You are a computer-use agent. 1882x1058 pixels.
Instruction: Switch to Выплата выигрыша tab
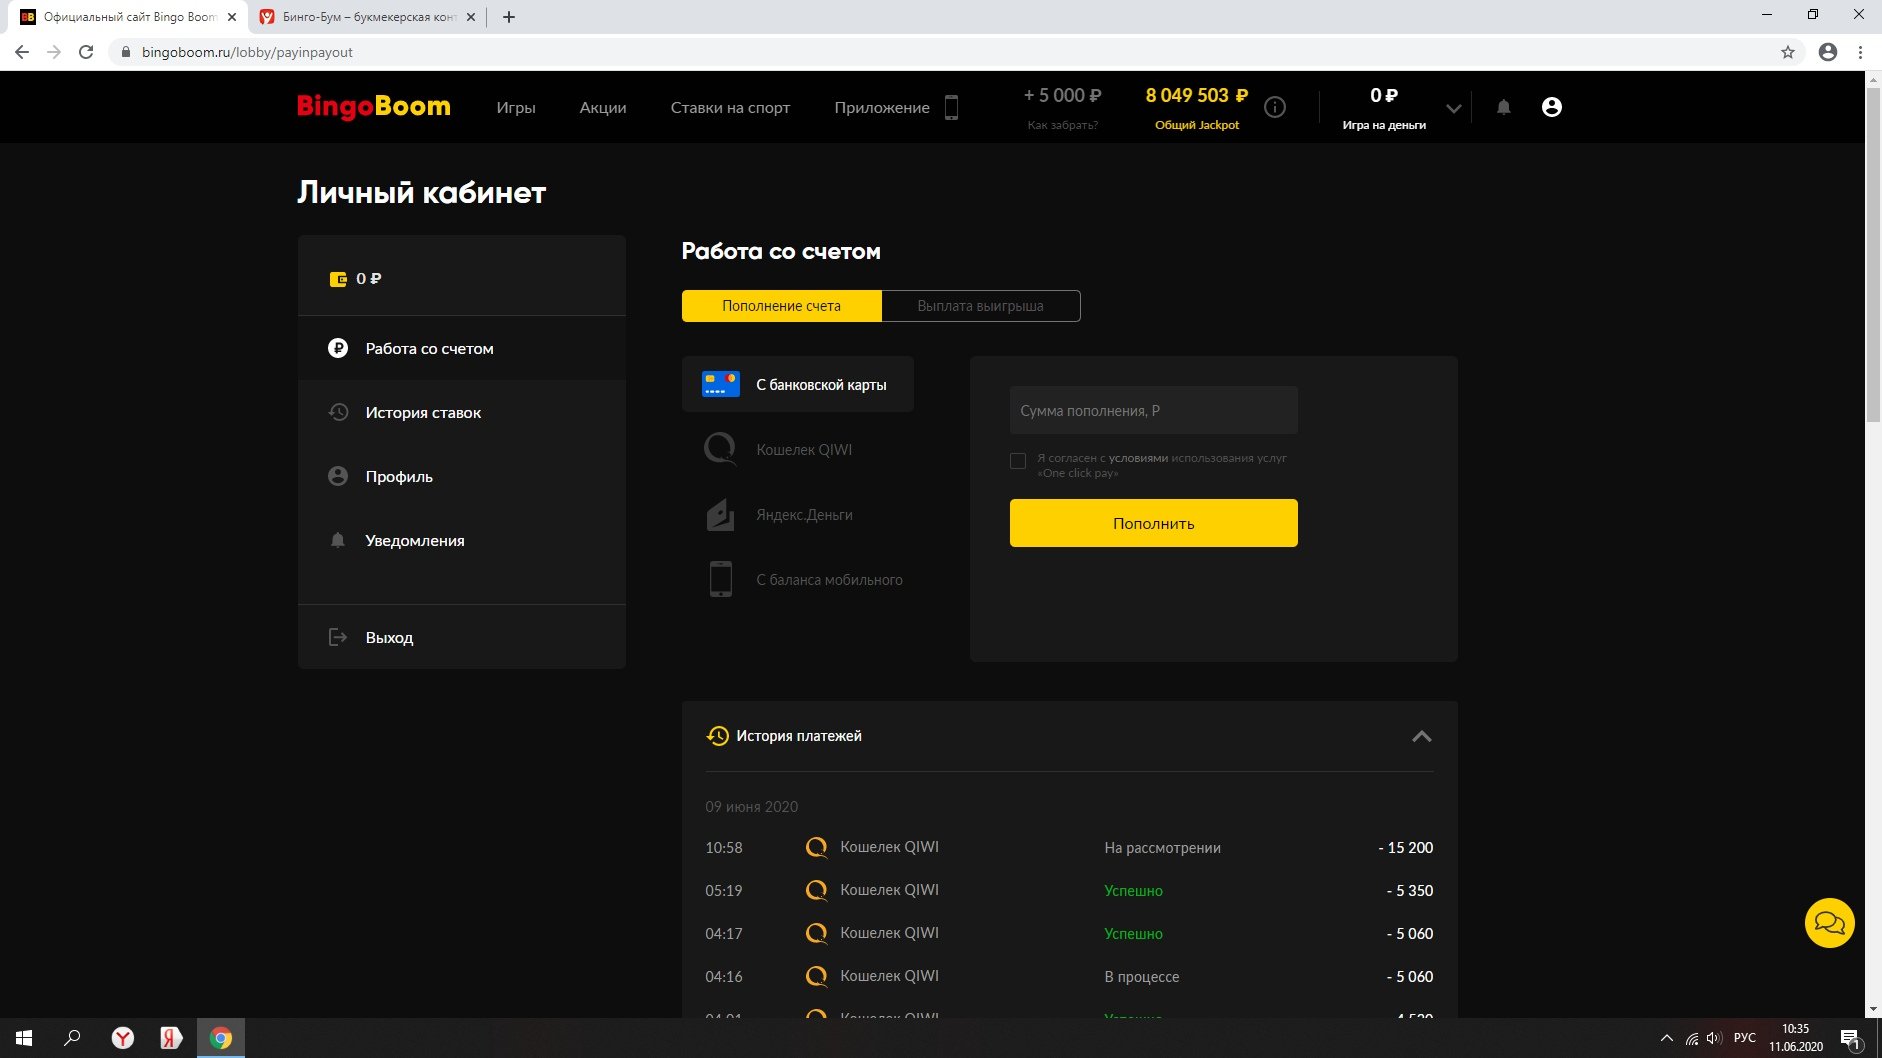pos(980,306)
